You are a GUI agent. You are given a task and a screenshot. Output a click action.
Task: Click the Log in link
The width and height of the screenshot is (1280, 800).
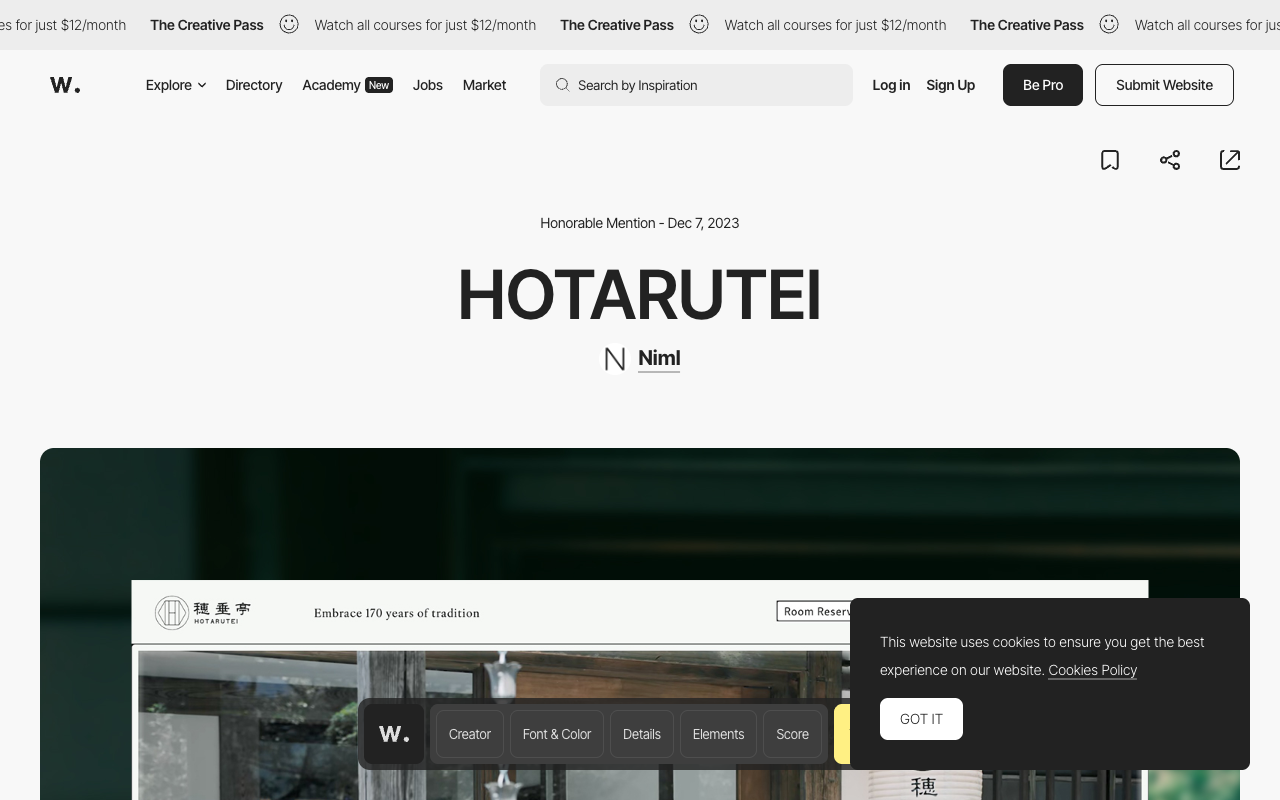click(891, 85)
